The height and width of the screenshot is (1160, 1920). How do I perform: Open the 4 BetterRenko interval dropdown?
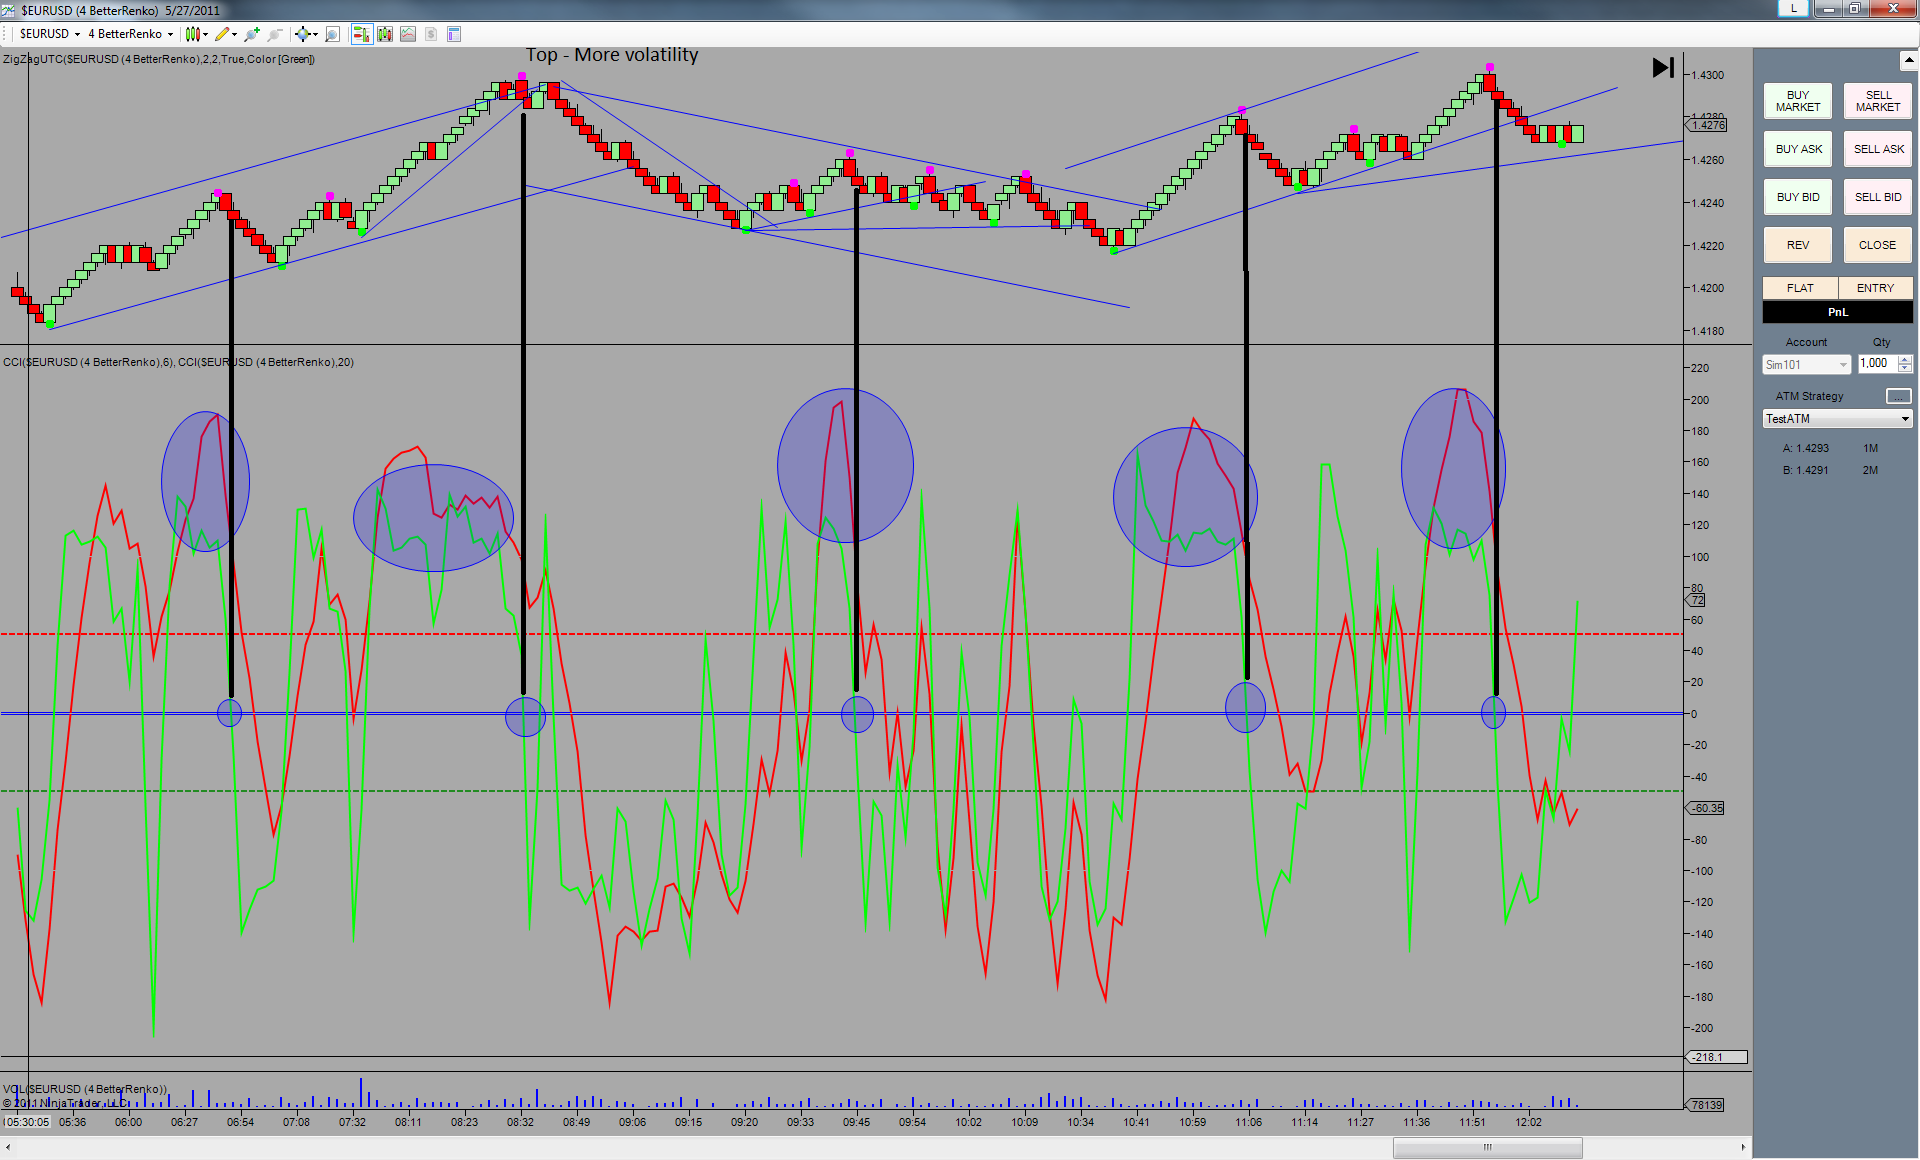131,34
